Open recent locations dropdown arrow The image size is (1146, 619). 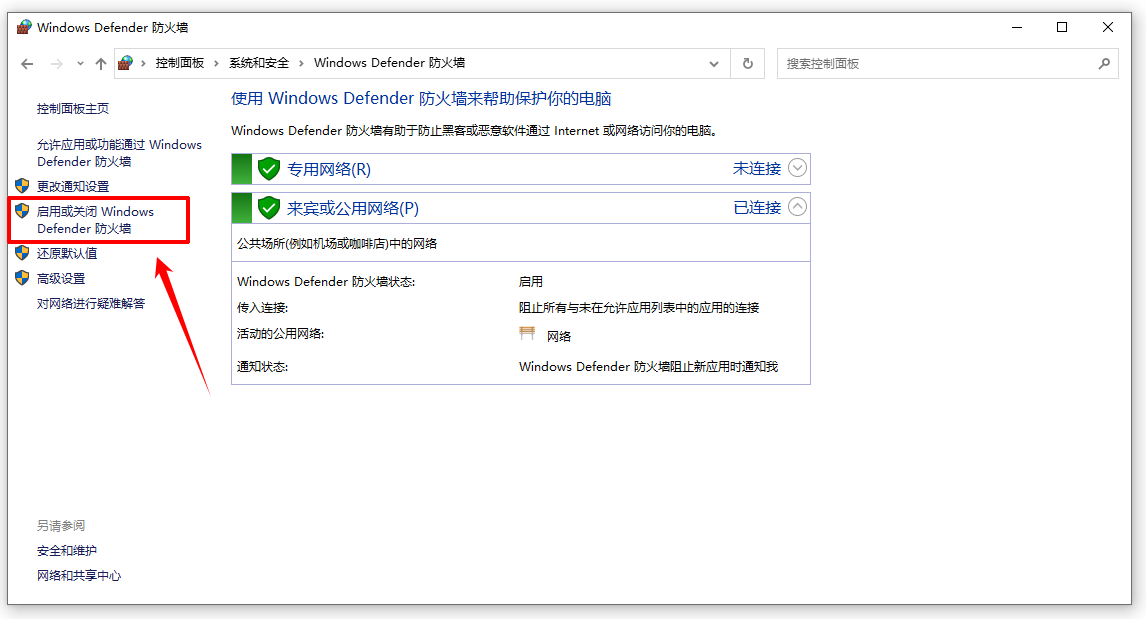click(80, 64)
